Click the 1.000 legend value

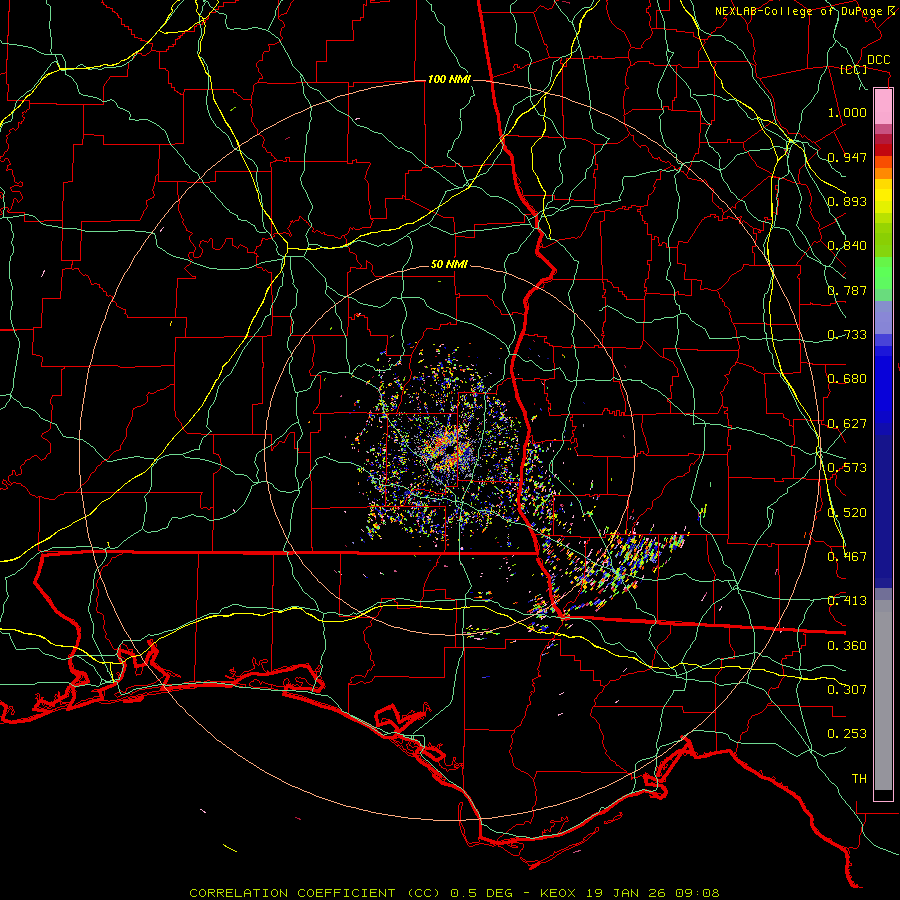[x=847, y=112]
